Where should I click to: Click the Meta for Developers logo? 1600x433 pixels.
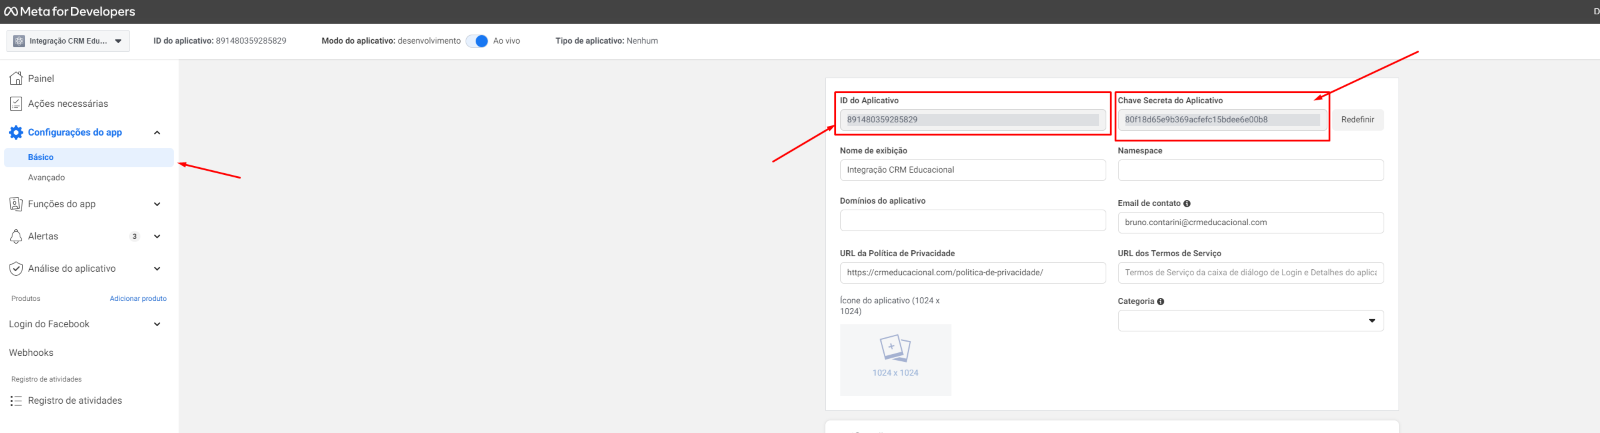pos(70,12)
